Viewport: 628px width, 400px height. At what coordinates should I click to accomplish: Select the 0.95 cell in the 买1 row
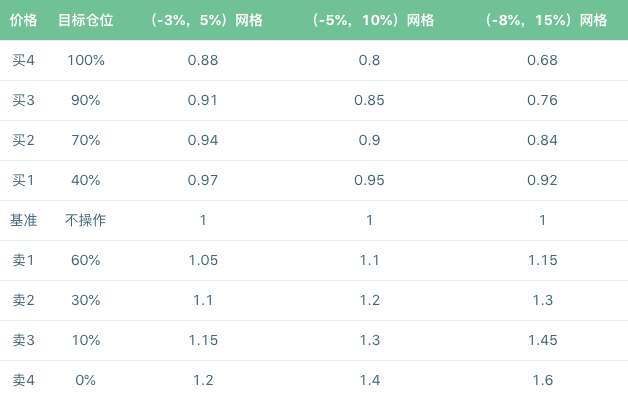[369, 180]
